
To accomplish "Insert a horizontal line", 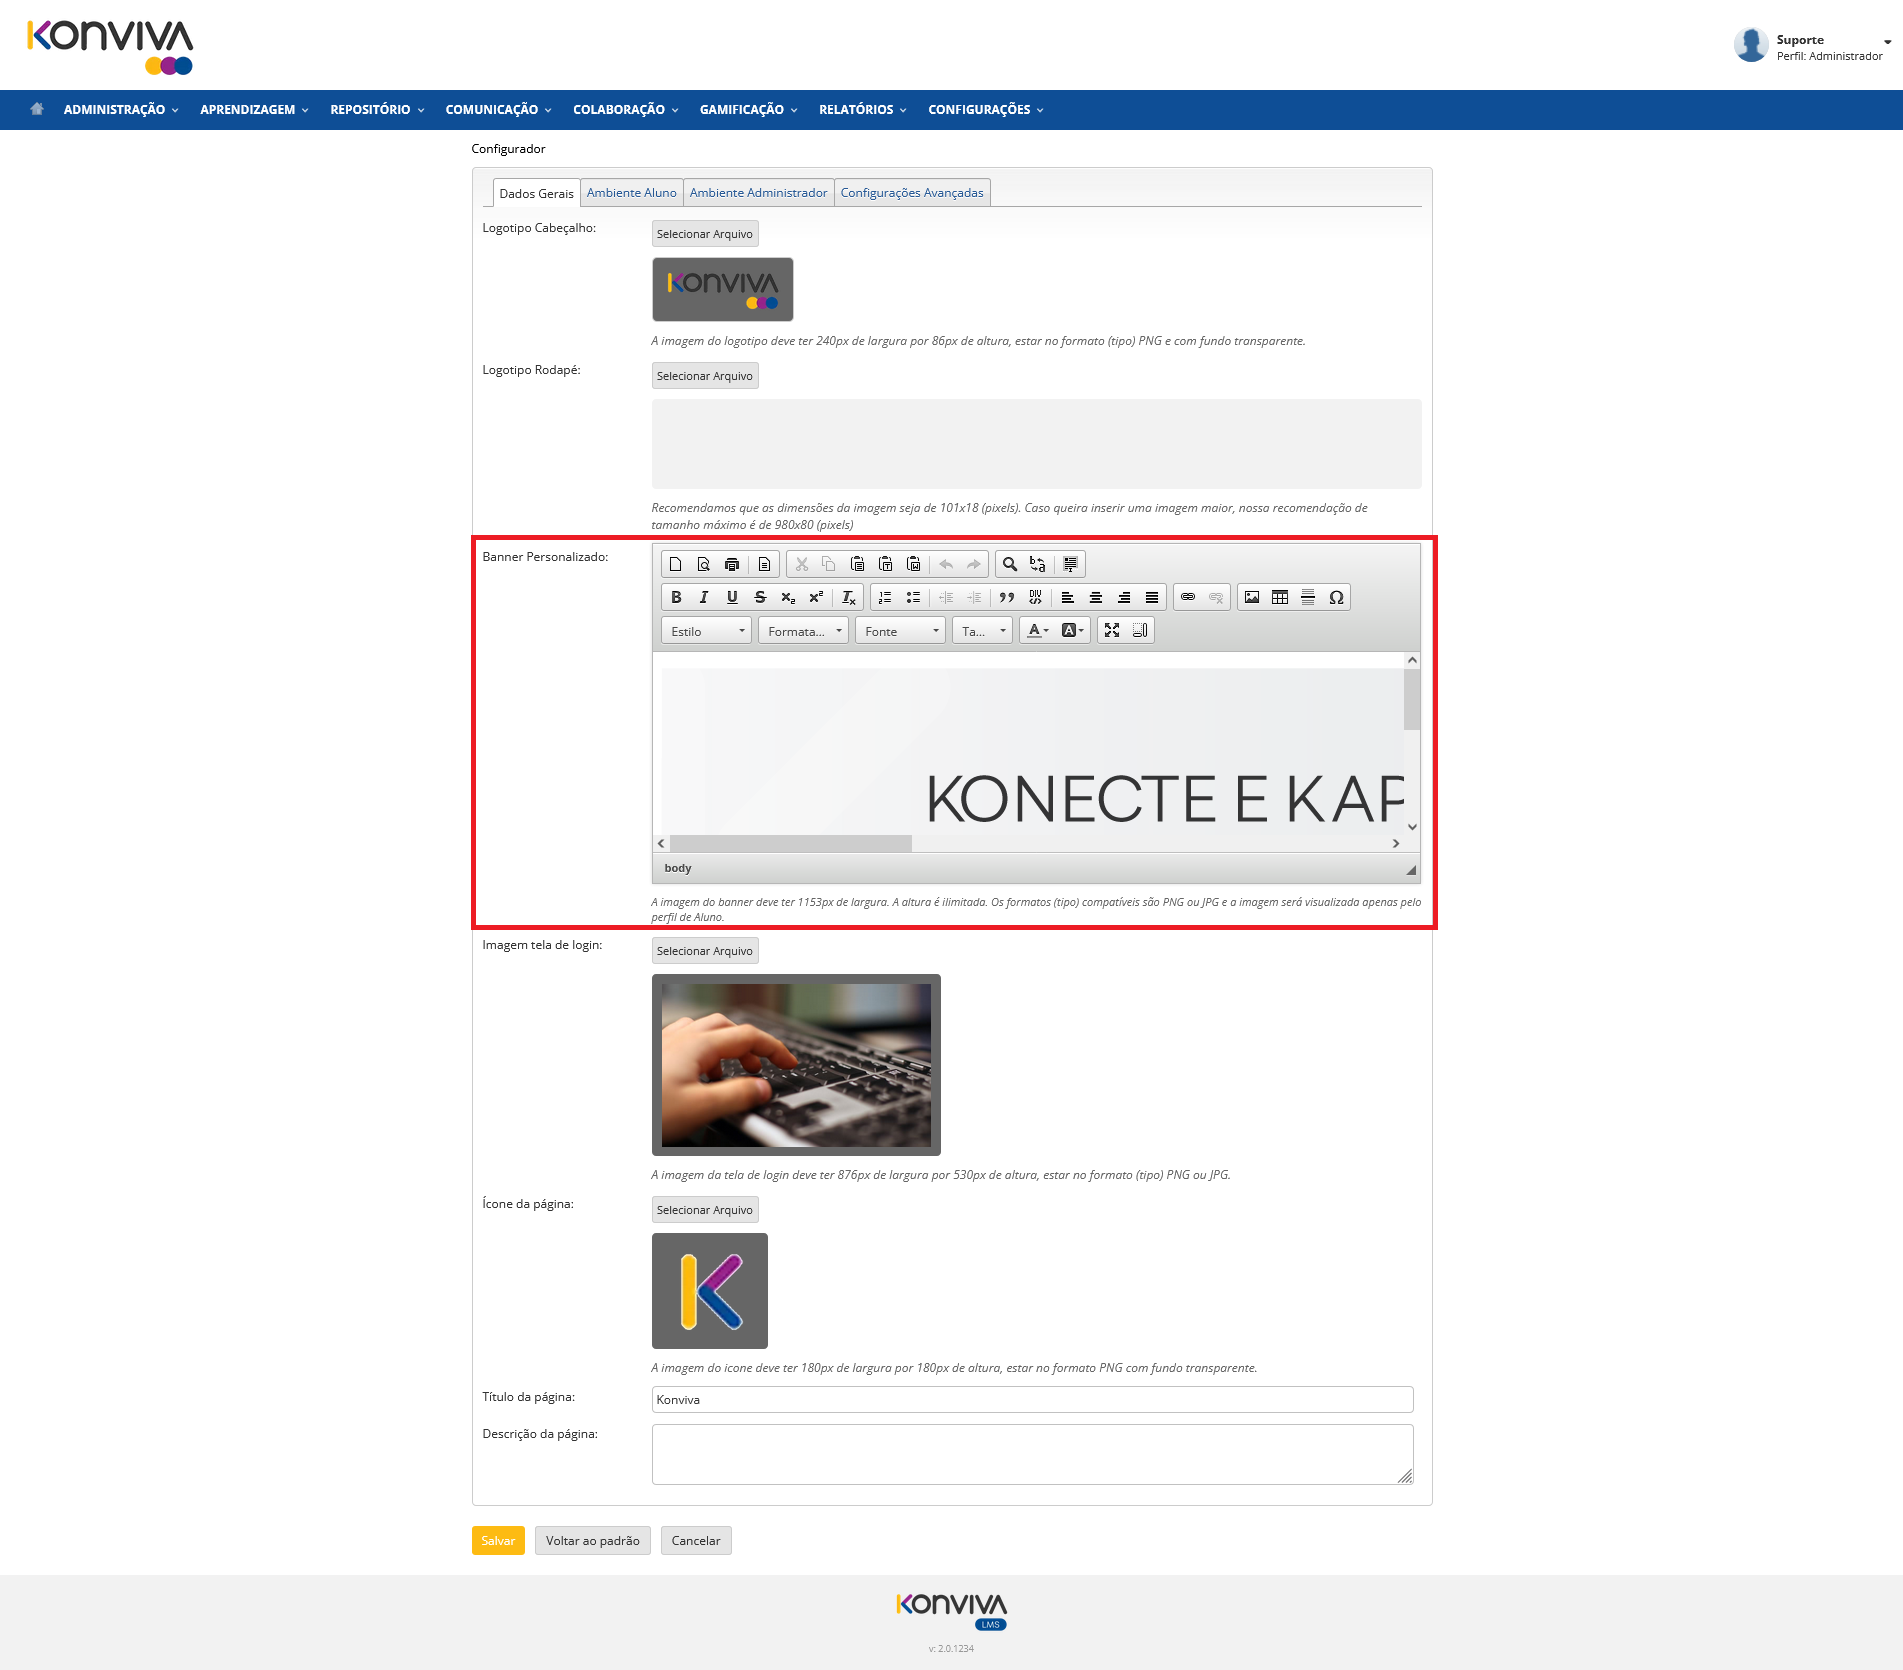I will (x=1308, y=597).
